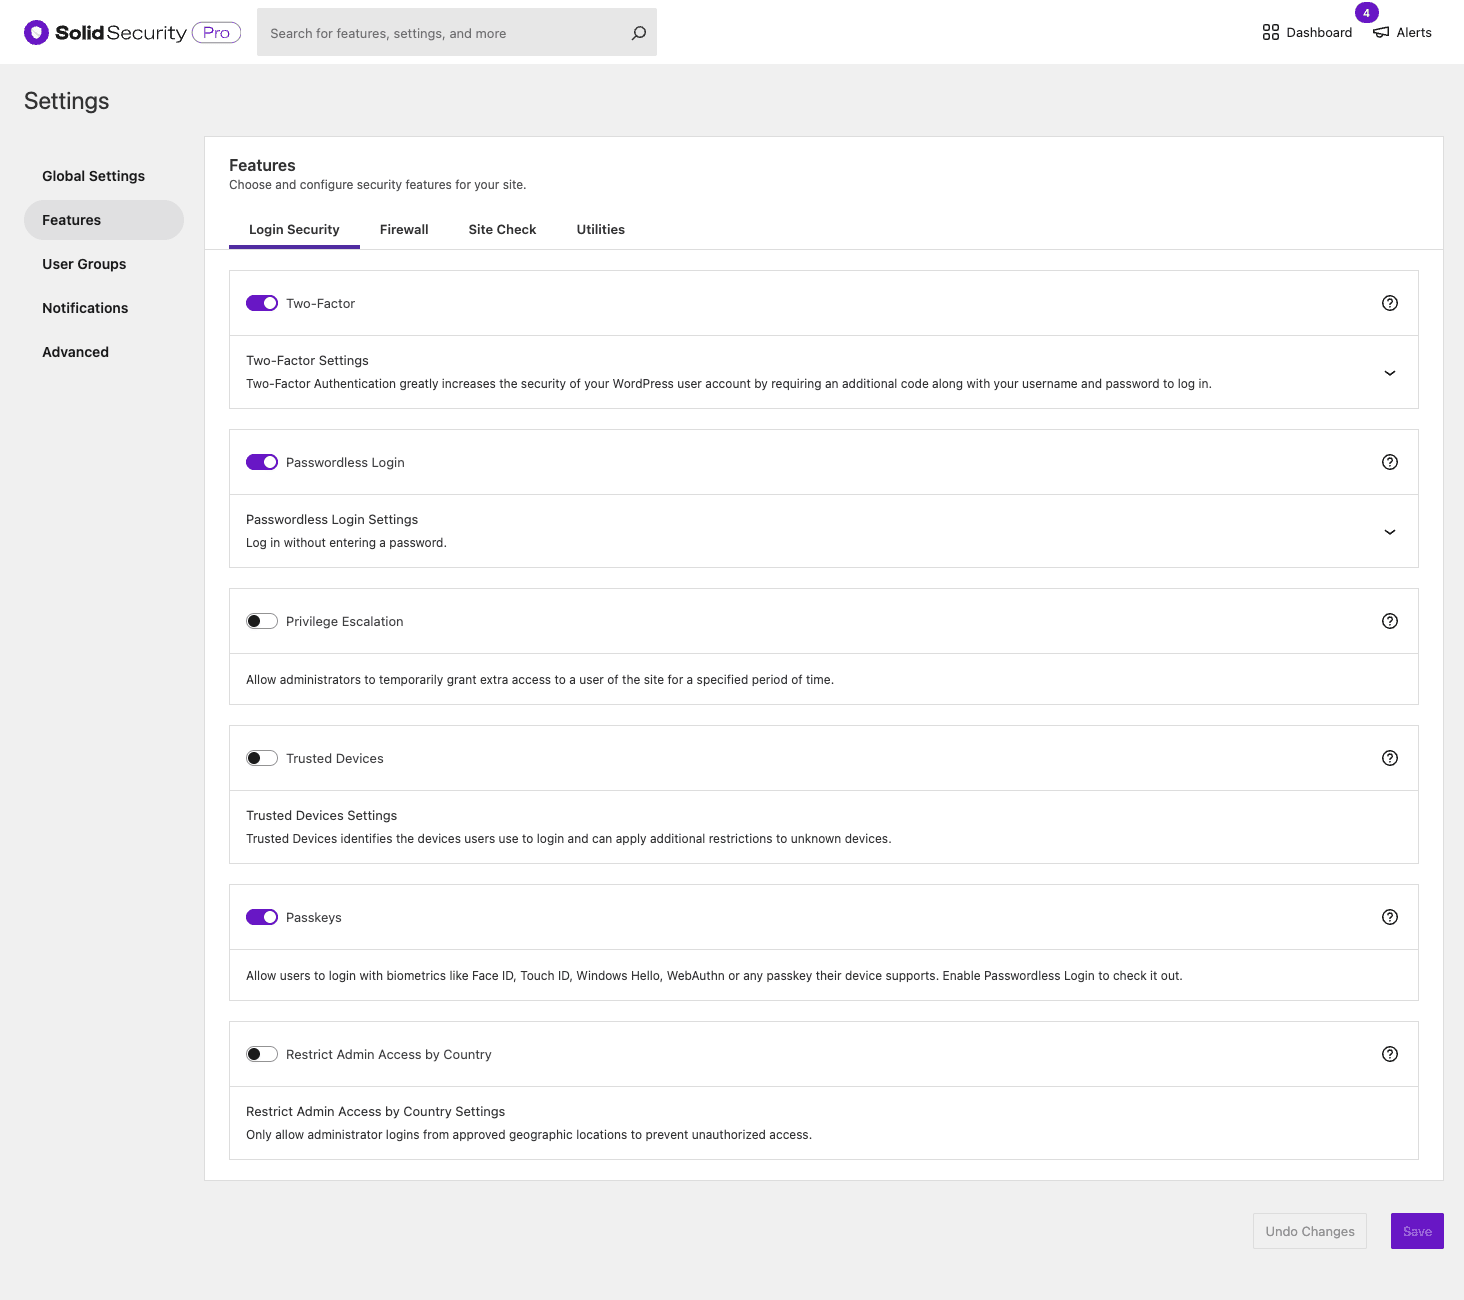Turn off the Passwordless Login toggle
Viewport: 1464px width, 1300px height.
tap(262, 462)
